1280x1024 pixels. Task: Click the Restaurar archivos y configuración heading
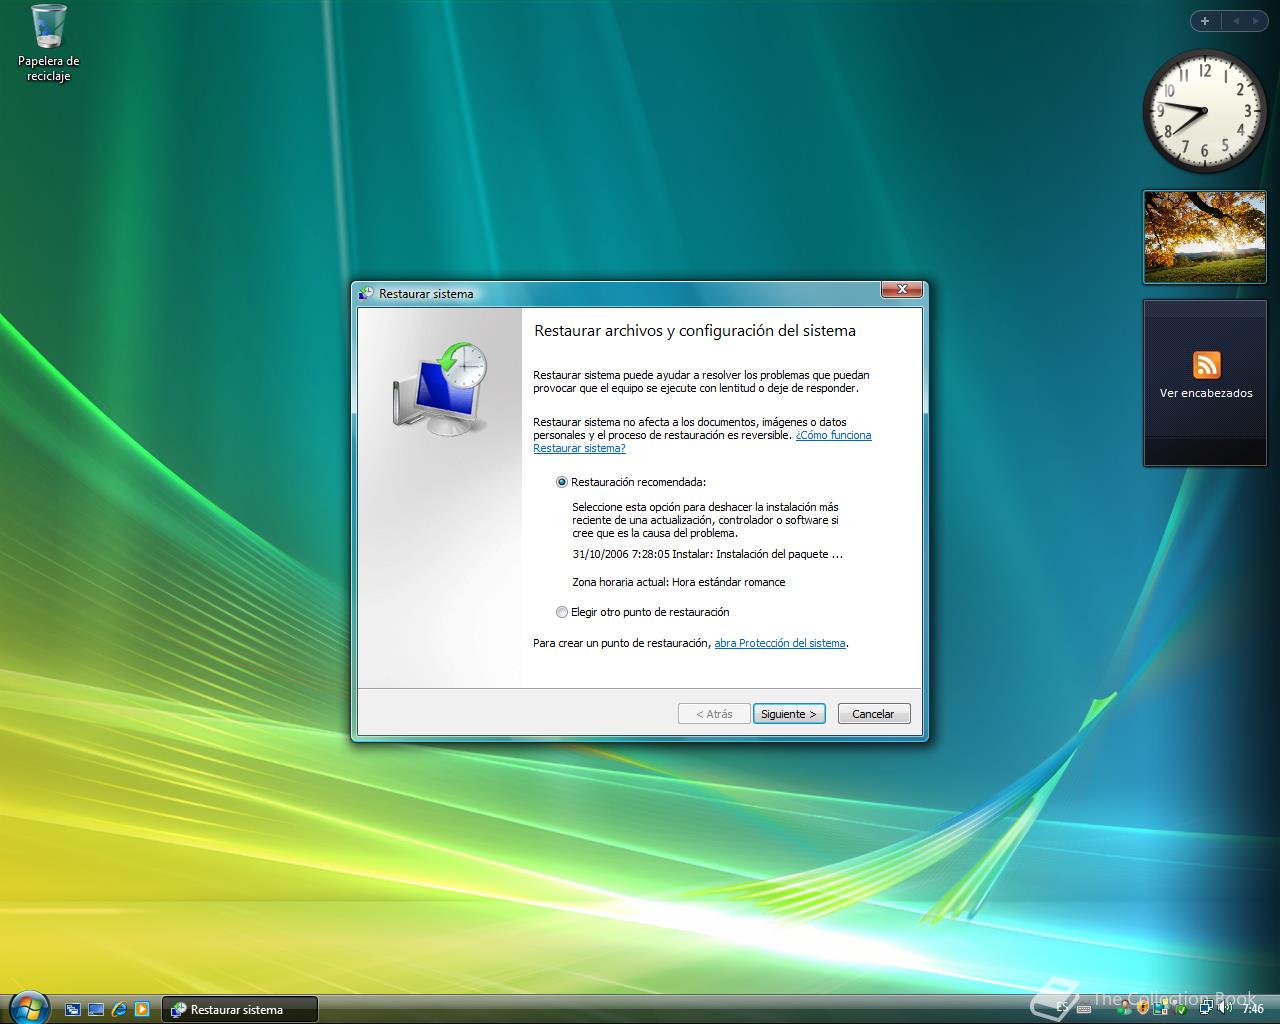point(695,331)
